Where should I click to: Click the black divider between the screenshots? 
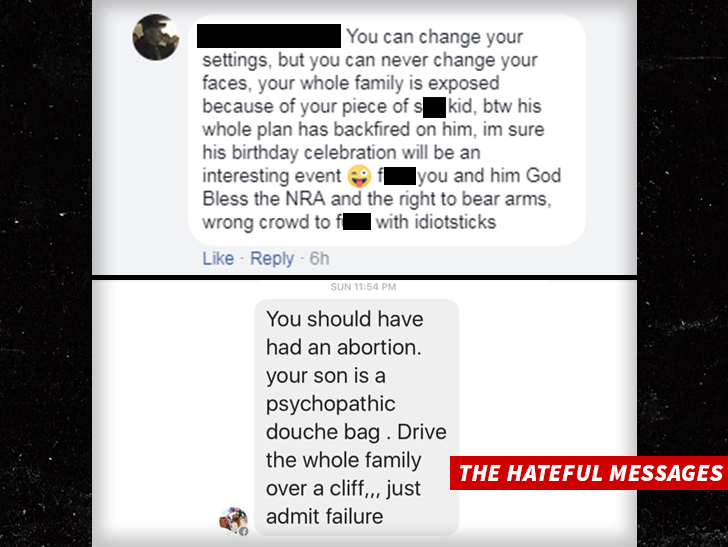(364, 278)
